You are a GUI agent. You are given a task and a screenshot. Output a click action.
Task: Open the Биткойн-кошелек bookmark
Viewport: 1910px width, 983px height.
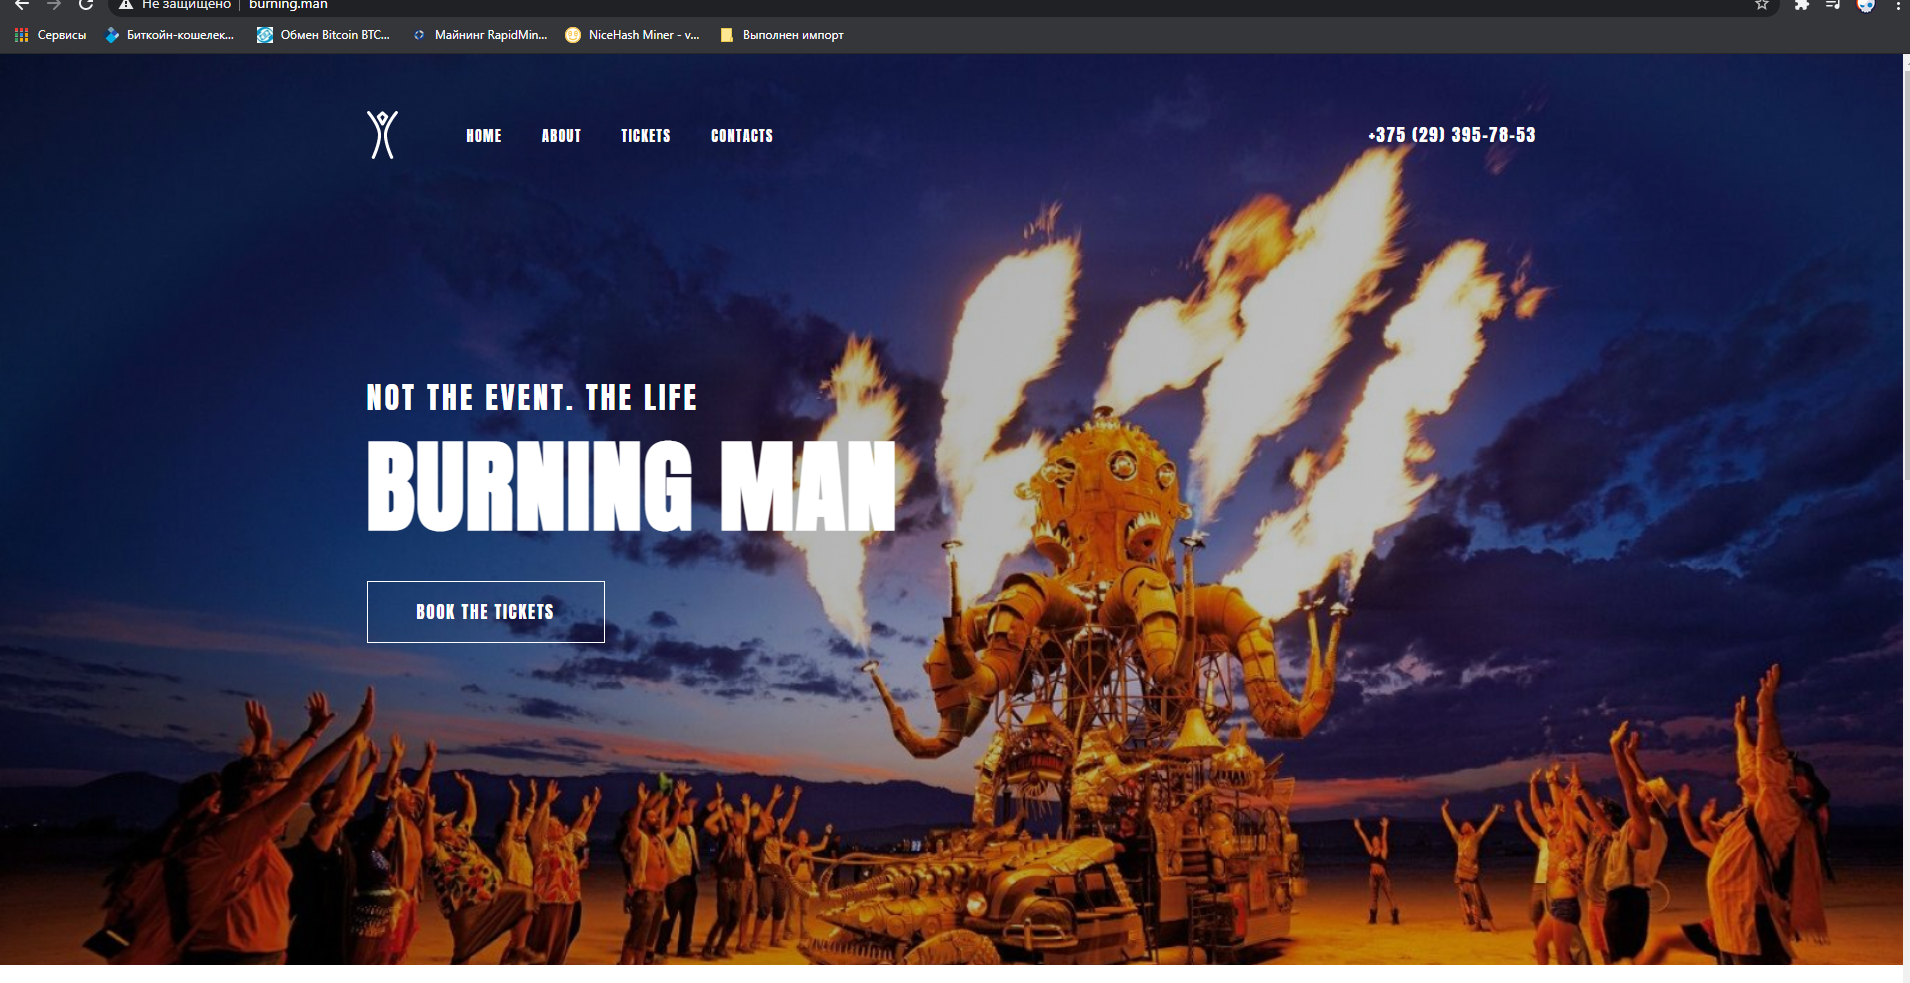[170, 35]
